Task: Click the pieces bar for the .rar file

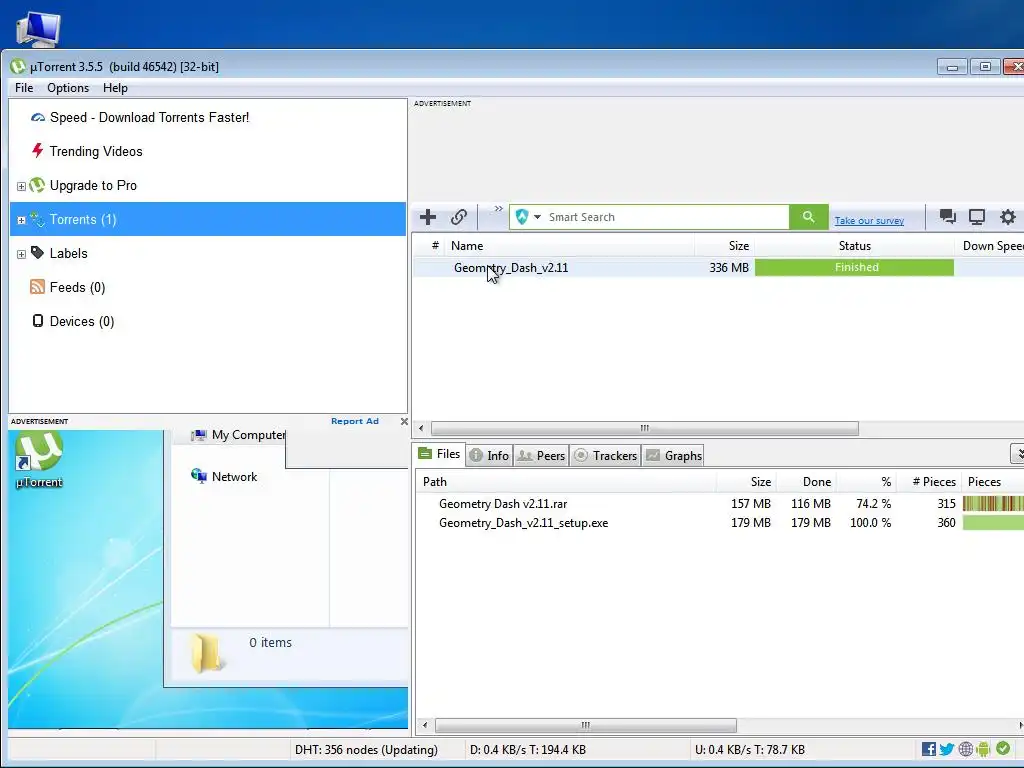Action: pos(993,504)
